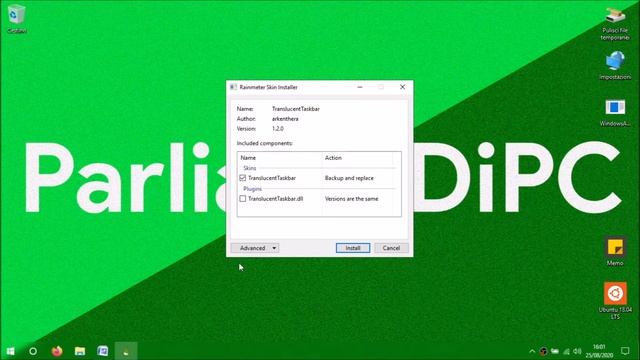Open the Recycle Bin desktop icon
640x360 pixels.
tap(16, 18)
